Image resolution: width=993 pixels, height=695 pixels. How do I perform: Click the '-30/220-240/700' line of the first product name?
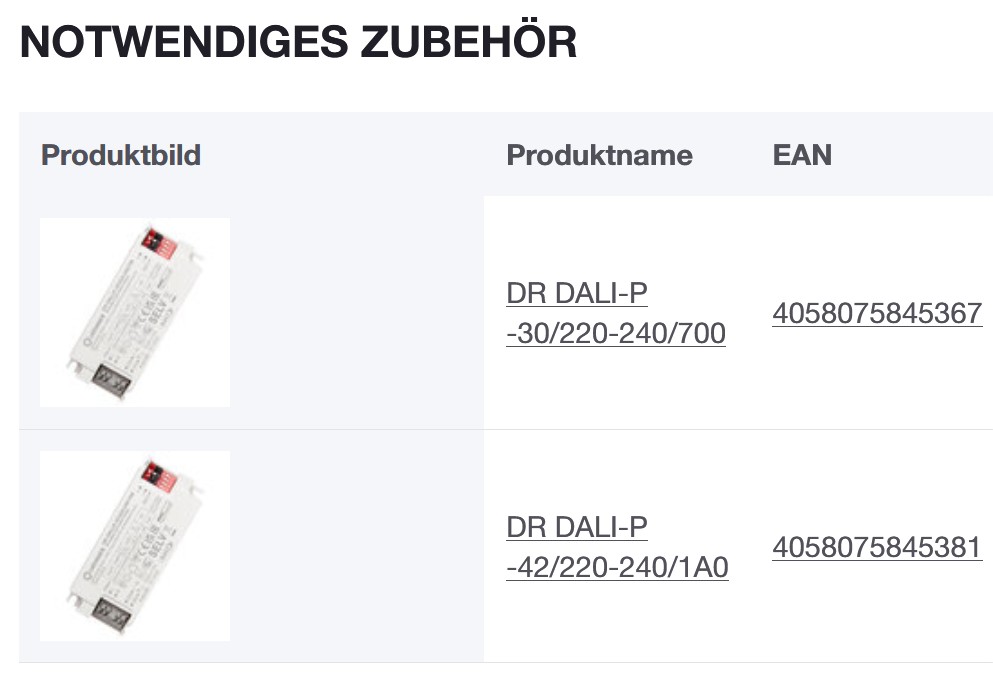click(x=616, y=333)
